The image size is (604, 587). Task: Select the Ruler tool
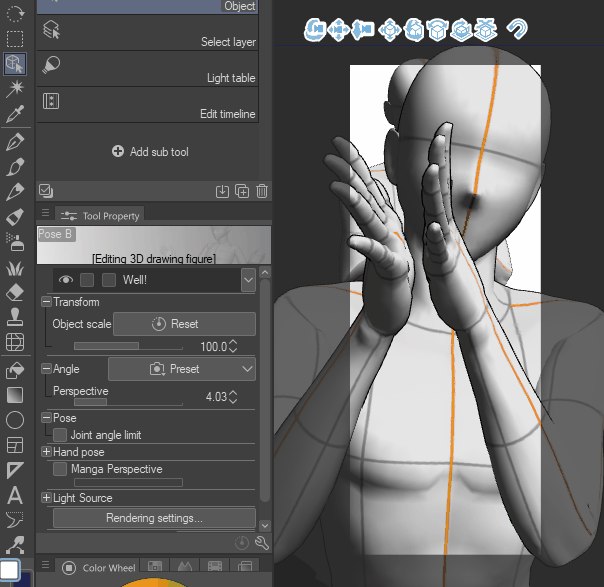click(15, 470)
